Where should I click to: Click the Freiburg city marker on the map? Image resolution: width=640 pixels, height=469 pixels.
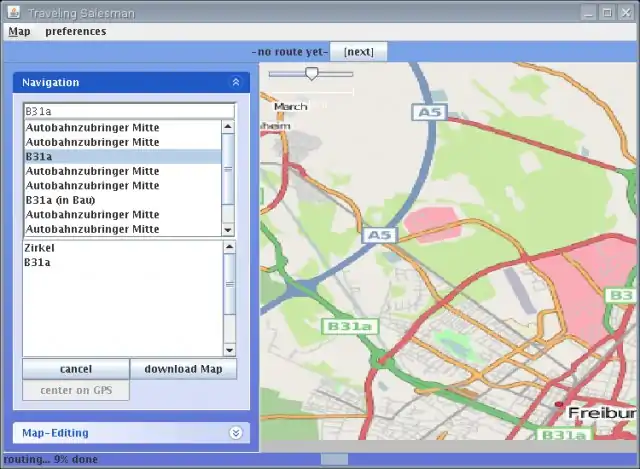pyautogui.click(x=560, y=405)
